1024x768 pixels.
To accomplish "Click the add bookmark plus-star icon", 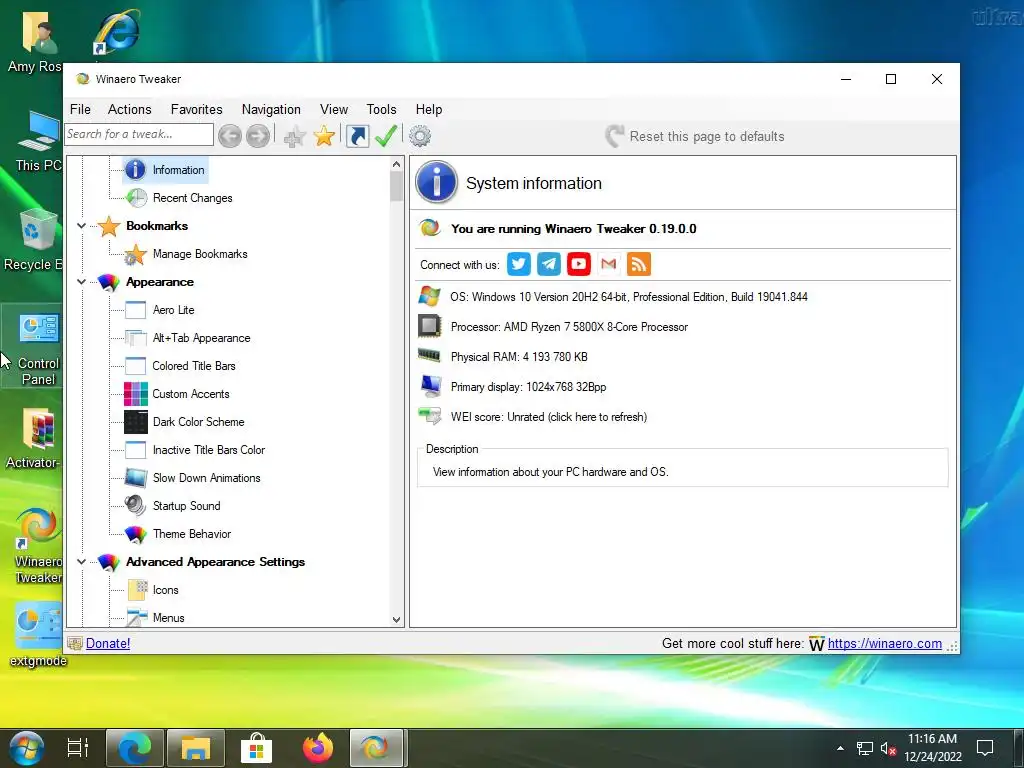I will click(295, 136).
